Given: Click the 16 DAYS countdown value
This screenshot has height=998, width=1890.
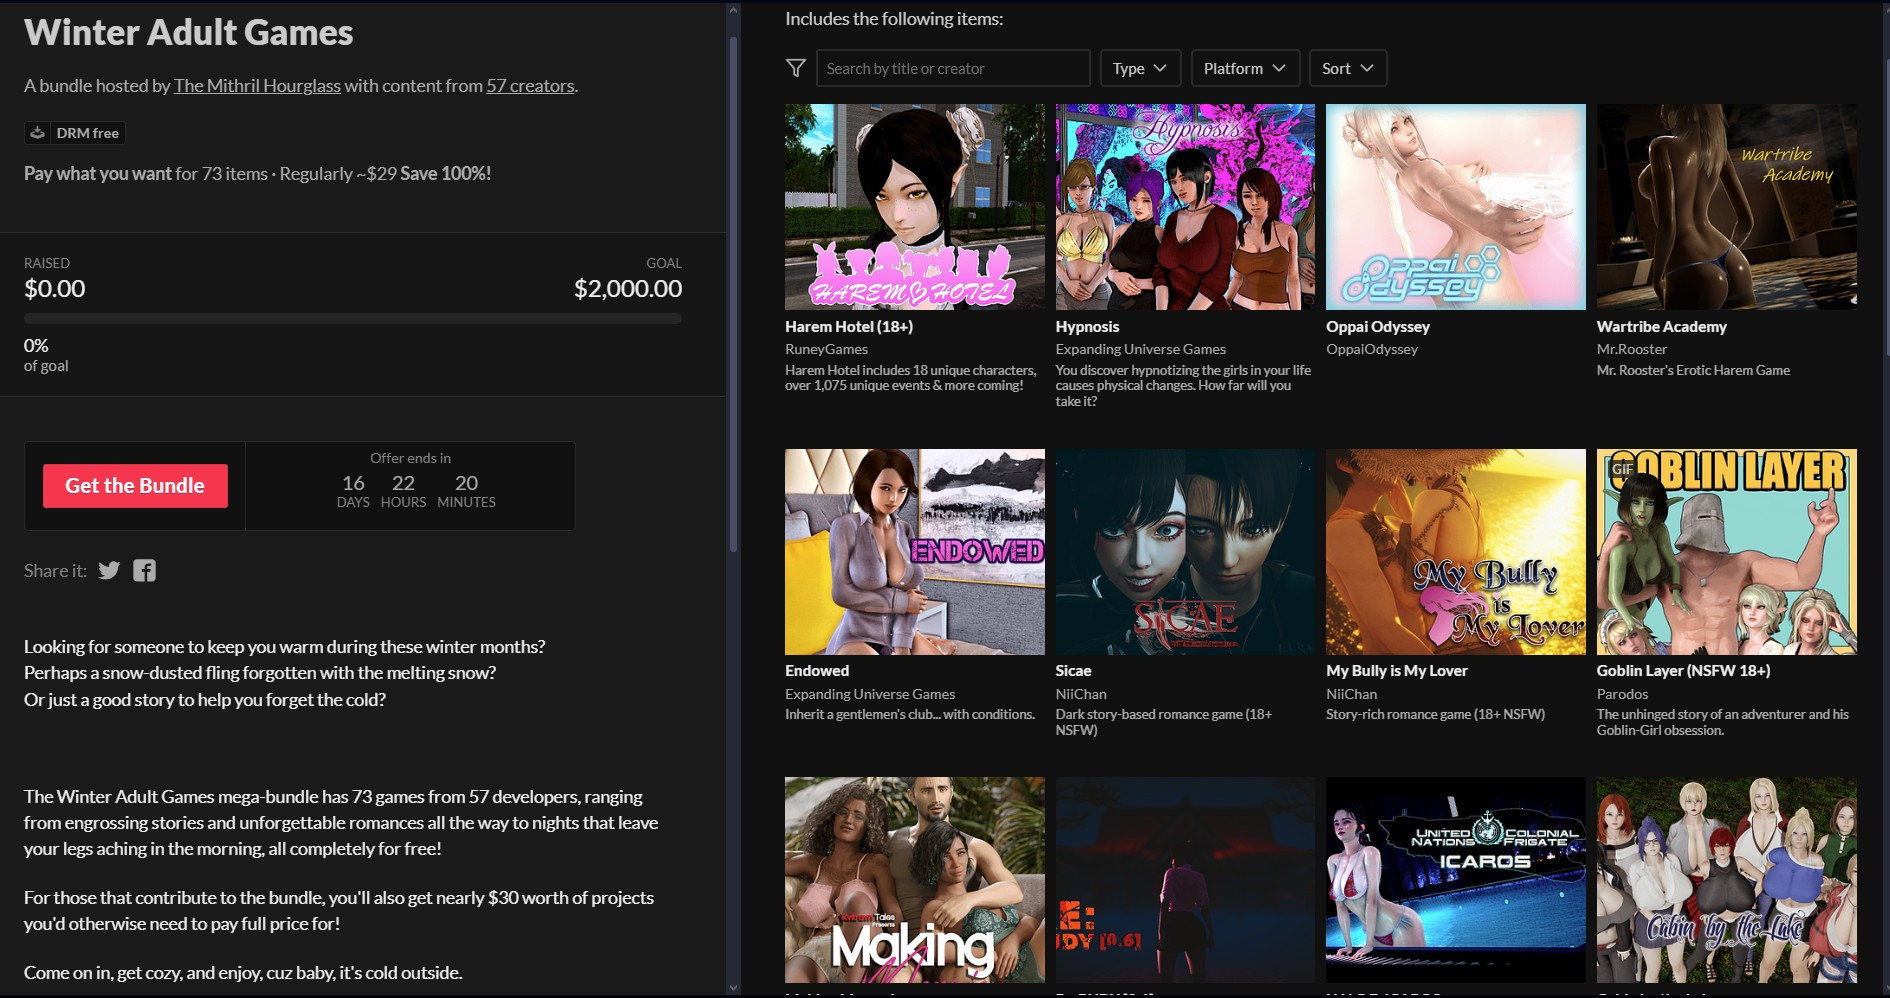Looking at the screenshot, I should (353, 491).
